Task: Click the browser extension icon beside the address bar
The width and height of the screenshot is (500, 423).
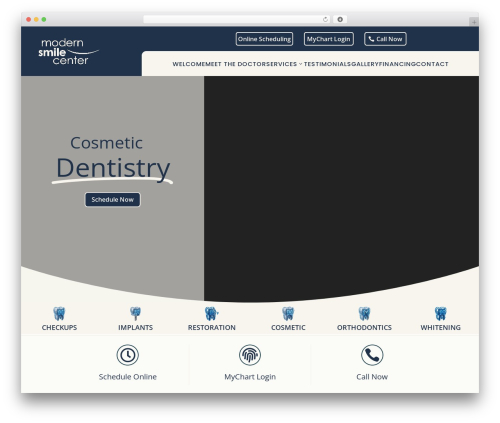Action: pos(340,19)
